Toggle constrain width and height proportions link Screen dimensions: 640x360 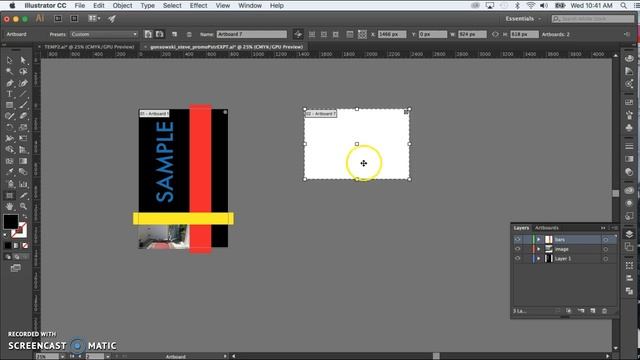(495, 35)
